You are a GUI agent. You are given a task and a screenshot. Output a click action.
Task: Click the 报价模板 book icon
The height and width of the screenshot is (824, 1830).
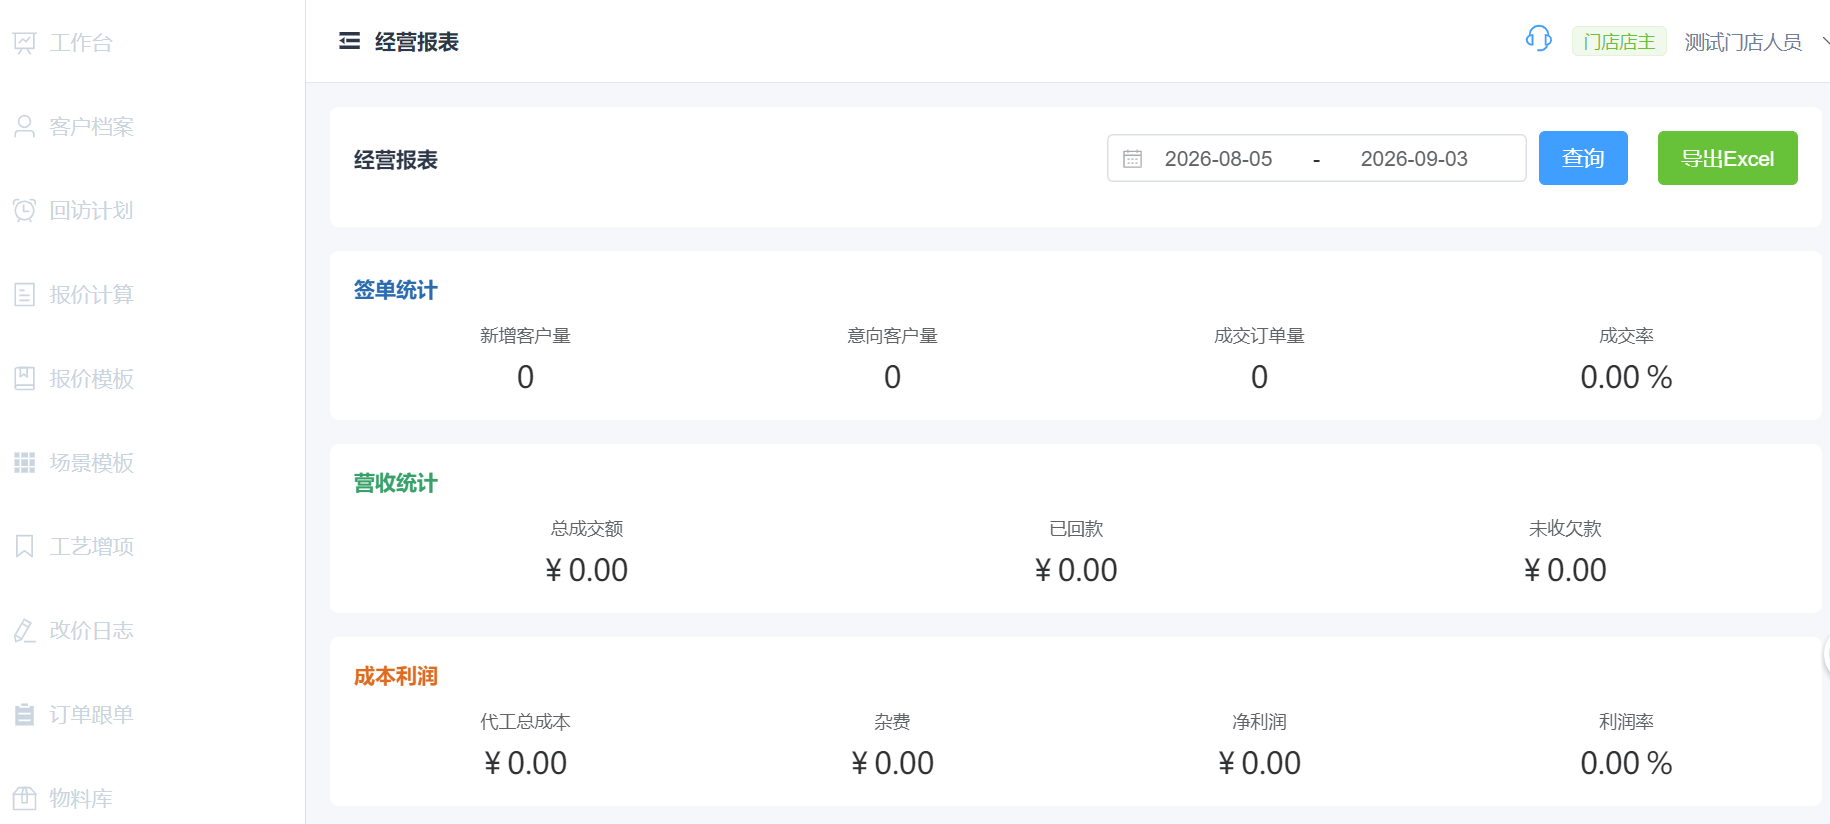tap(24, 379)
